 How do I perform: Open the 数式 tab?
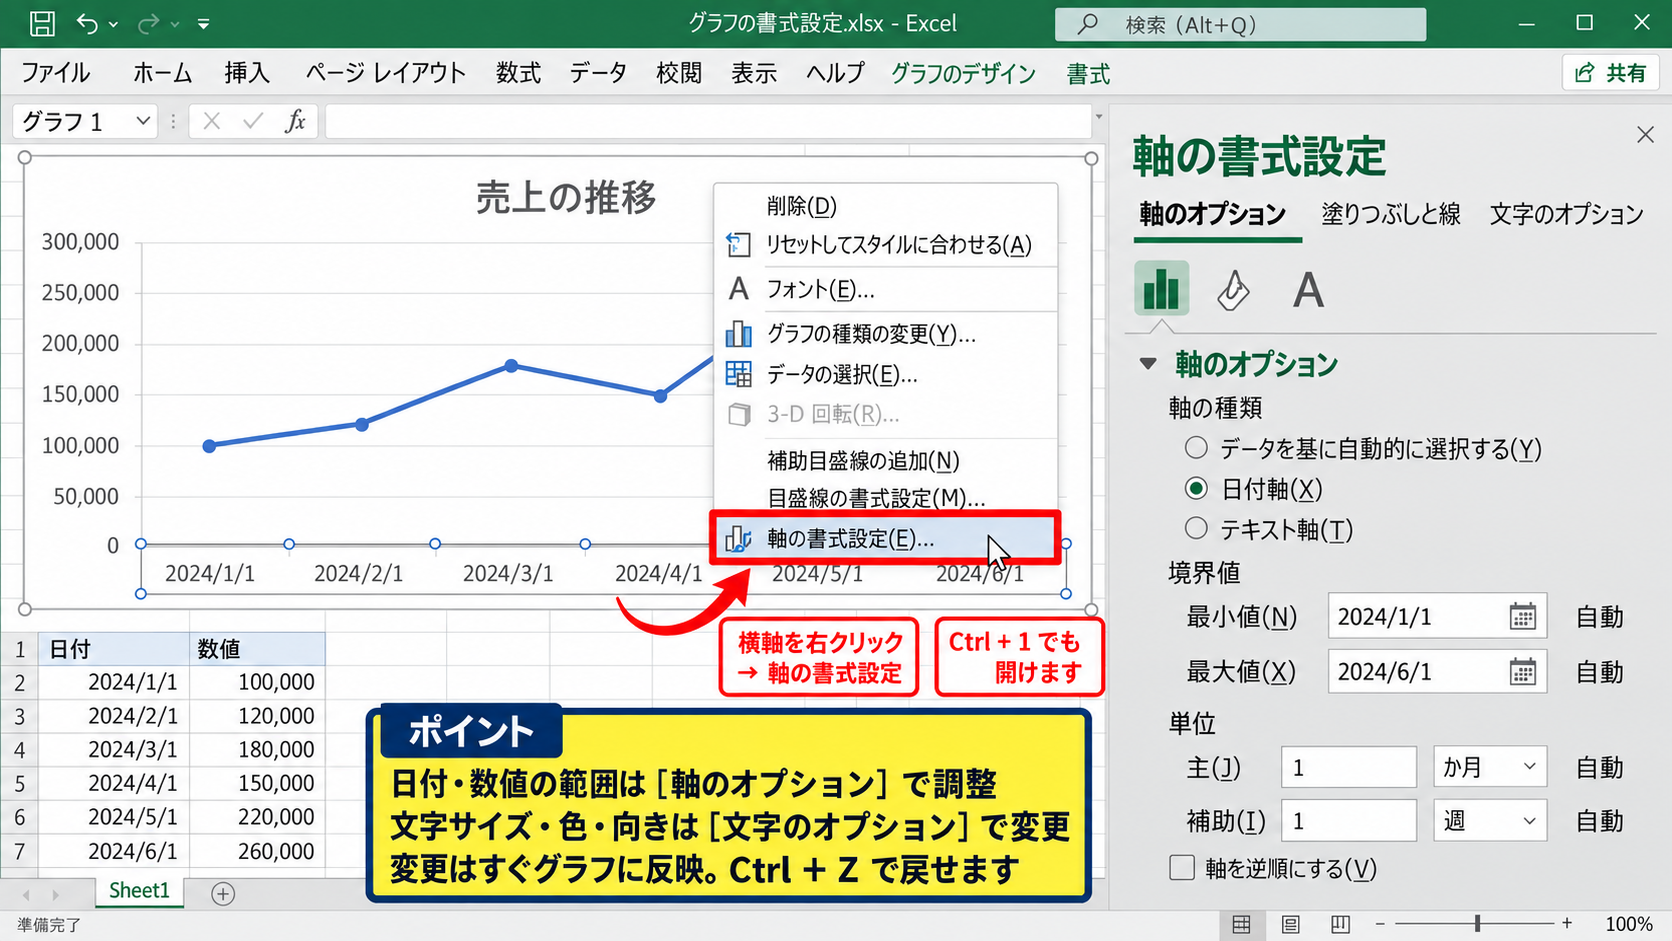[518, 73]
